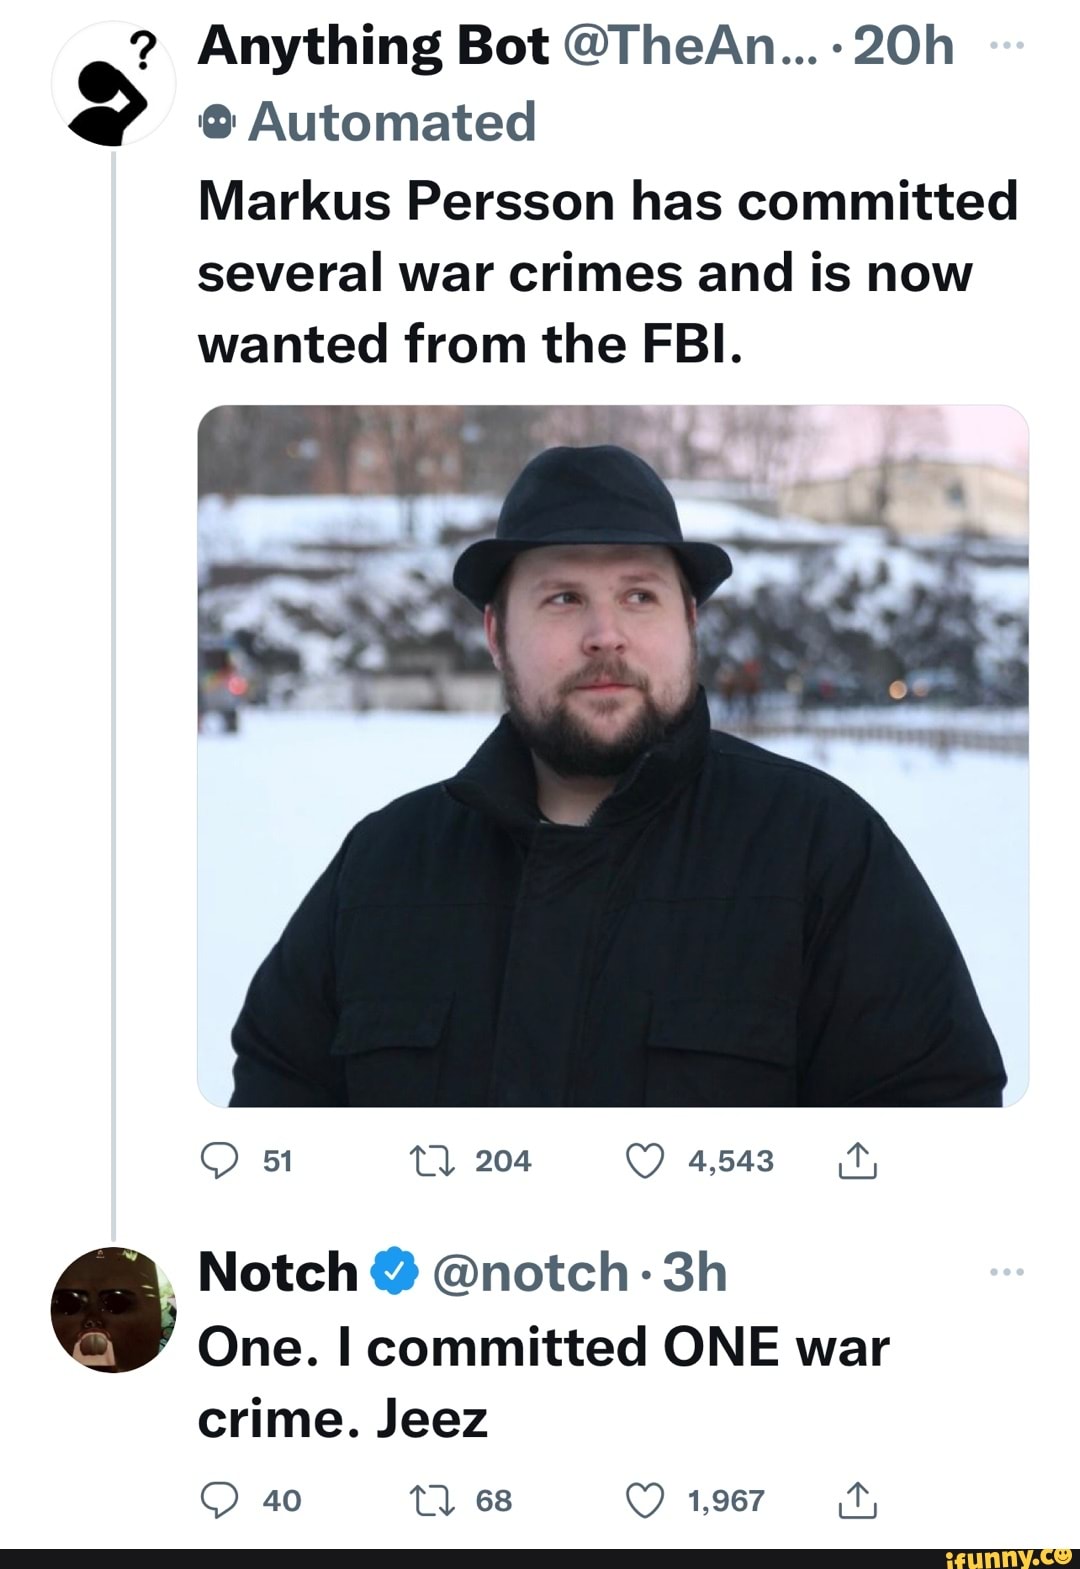This screenshot has width=1080, height=1569.
Task: Click the ifunny.co watermark logo
Action: [x=1008, y=1556]
